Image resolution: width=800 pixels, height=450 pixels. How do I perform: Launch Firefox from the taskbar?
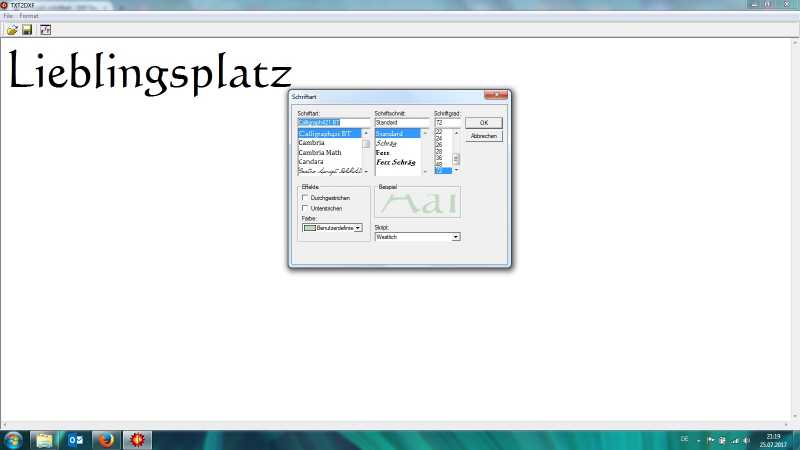tap(105, 439)
